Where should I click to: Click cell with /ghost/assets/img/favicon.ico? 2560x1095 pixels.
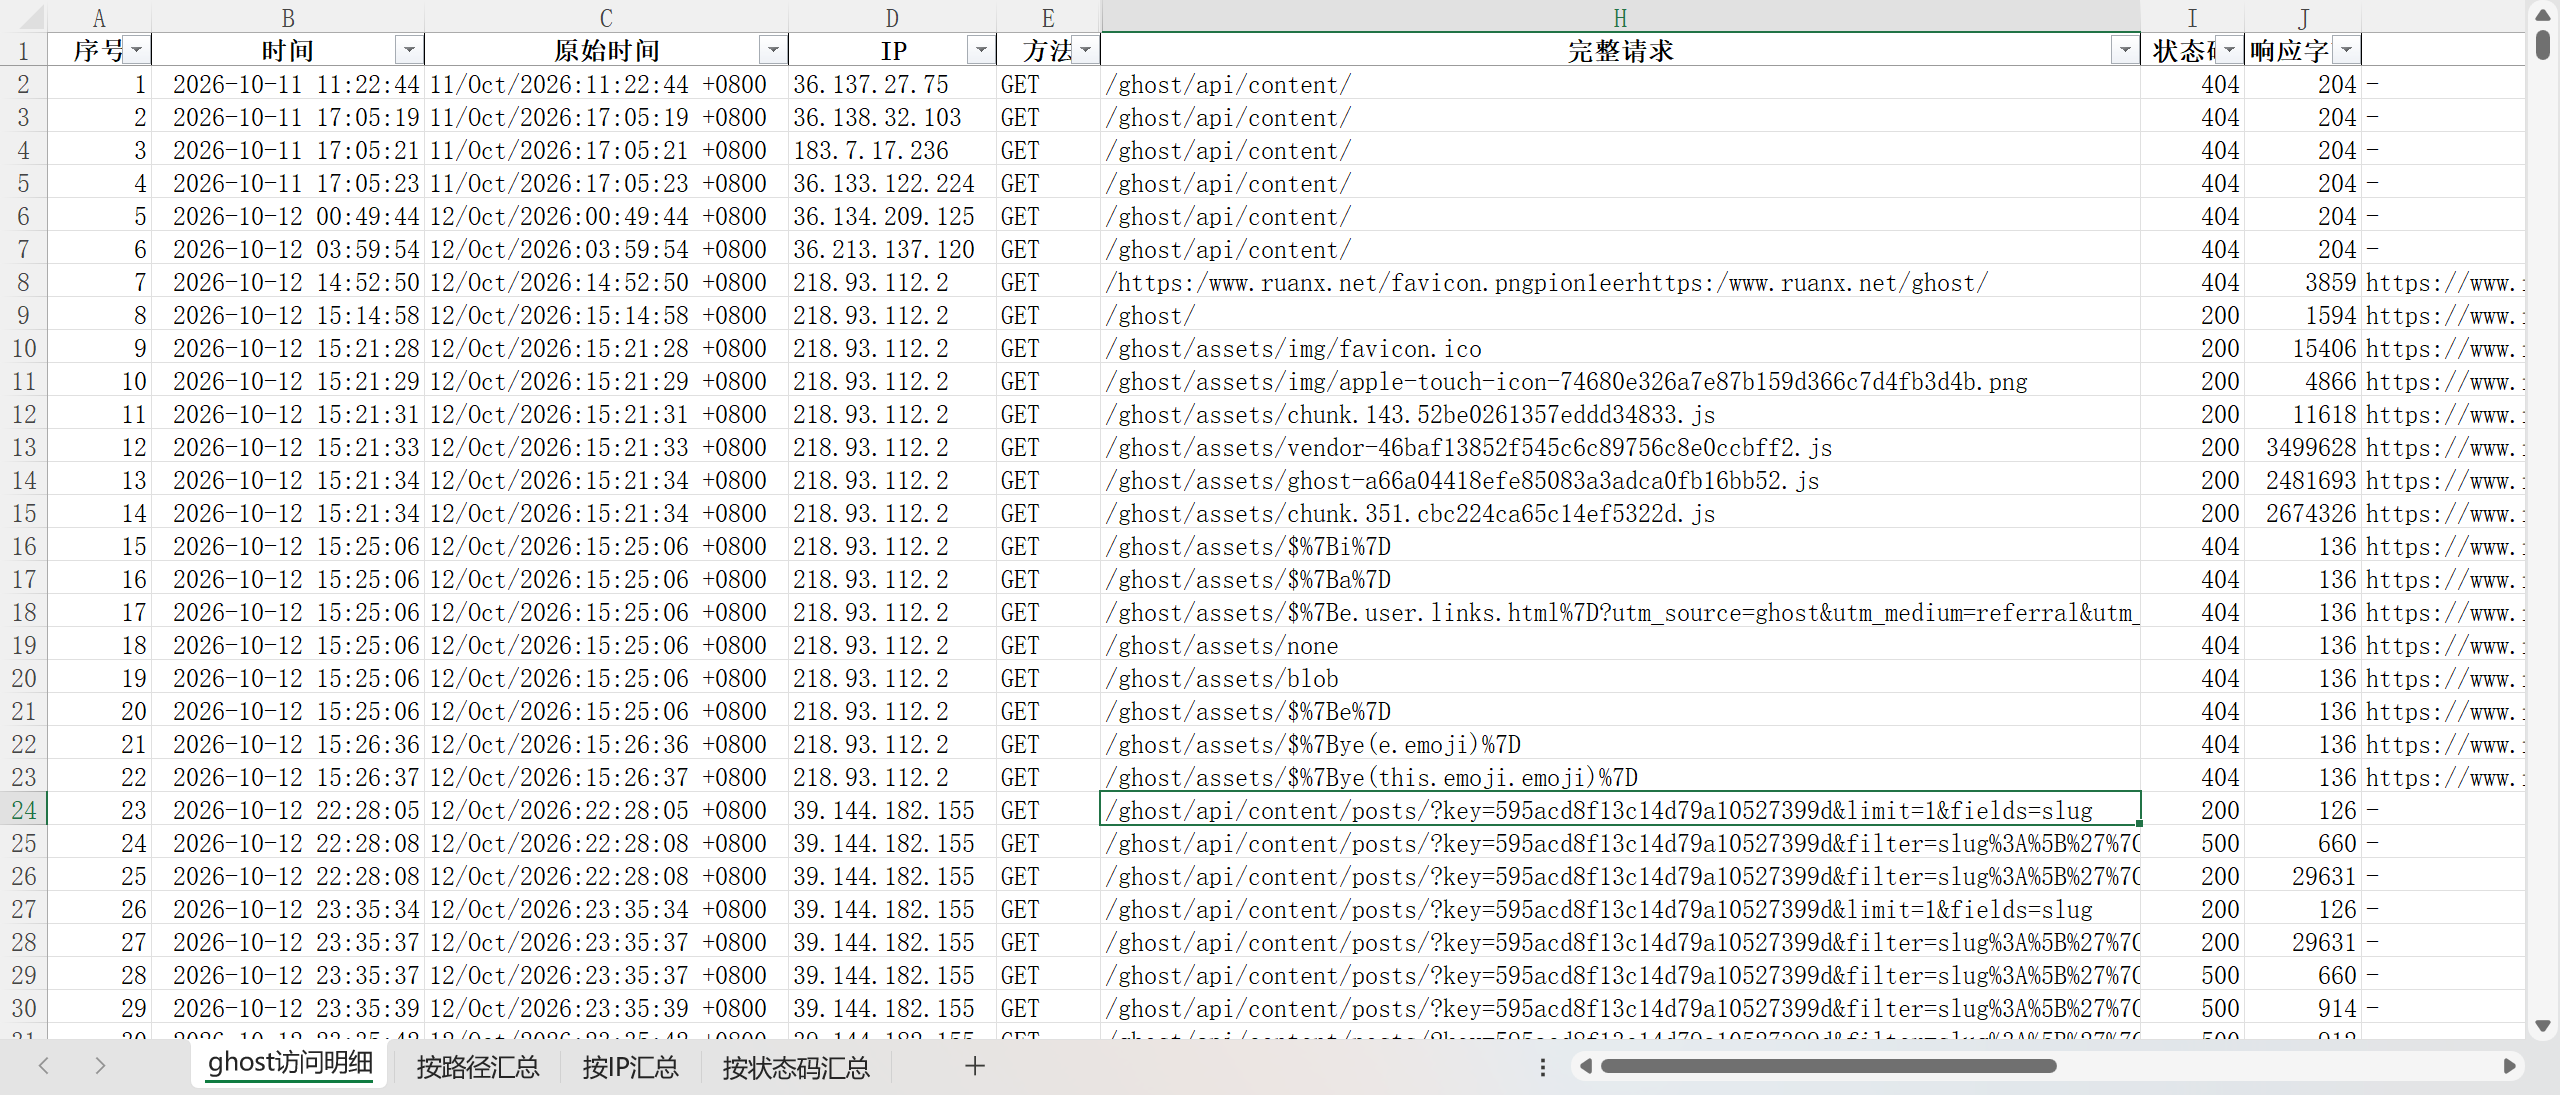(1620, 348)
